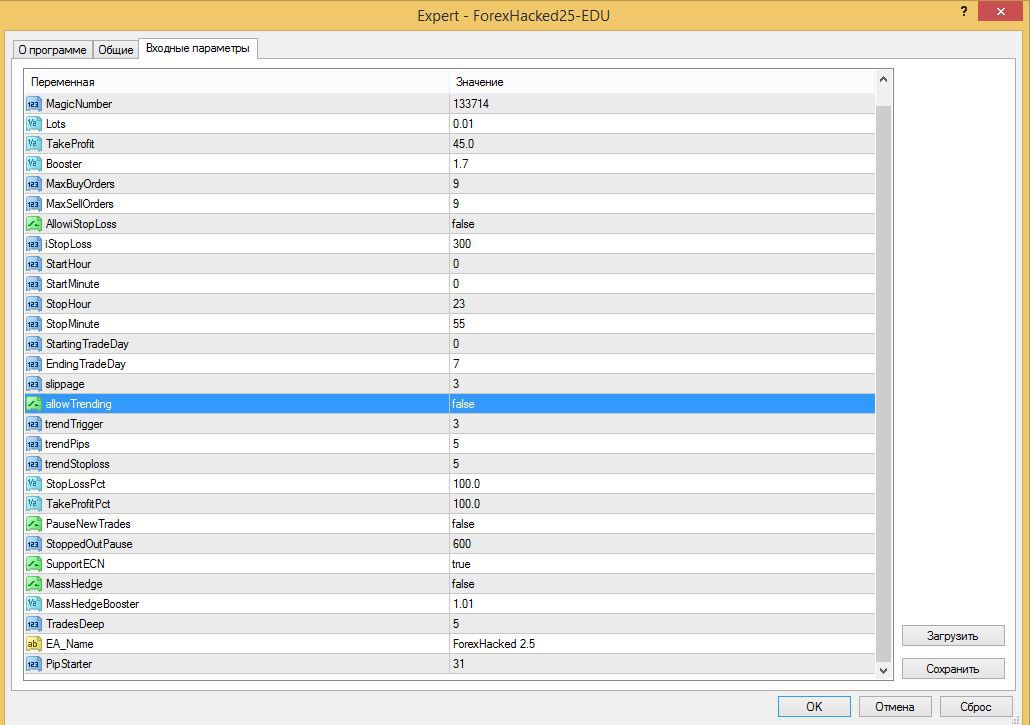Select the StoppedOutPause variable name
This screenshot has width=1030, height=725.
click(x=89, y=544)
